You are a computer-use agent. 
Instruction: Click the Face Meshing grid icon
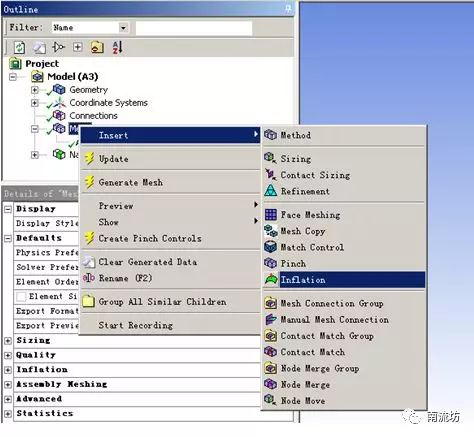point(270,215)
